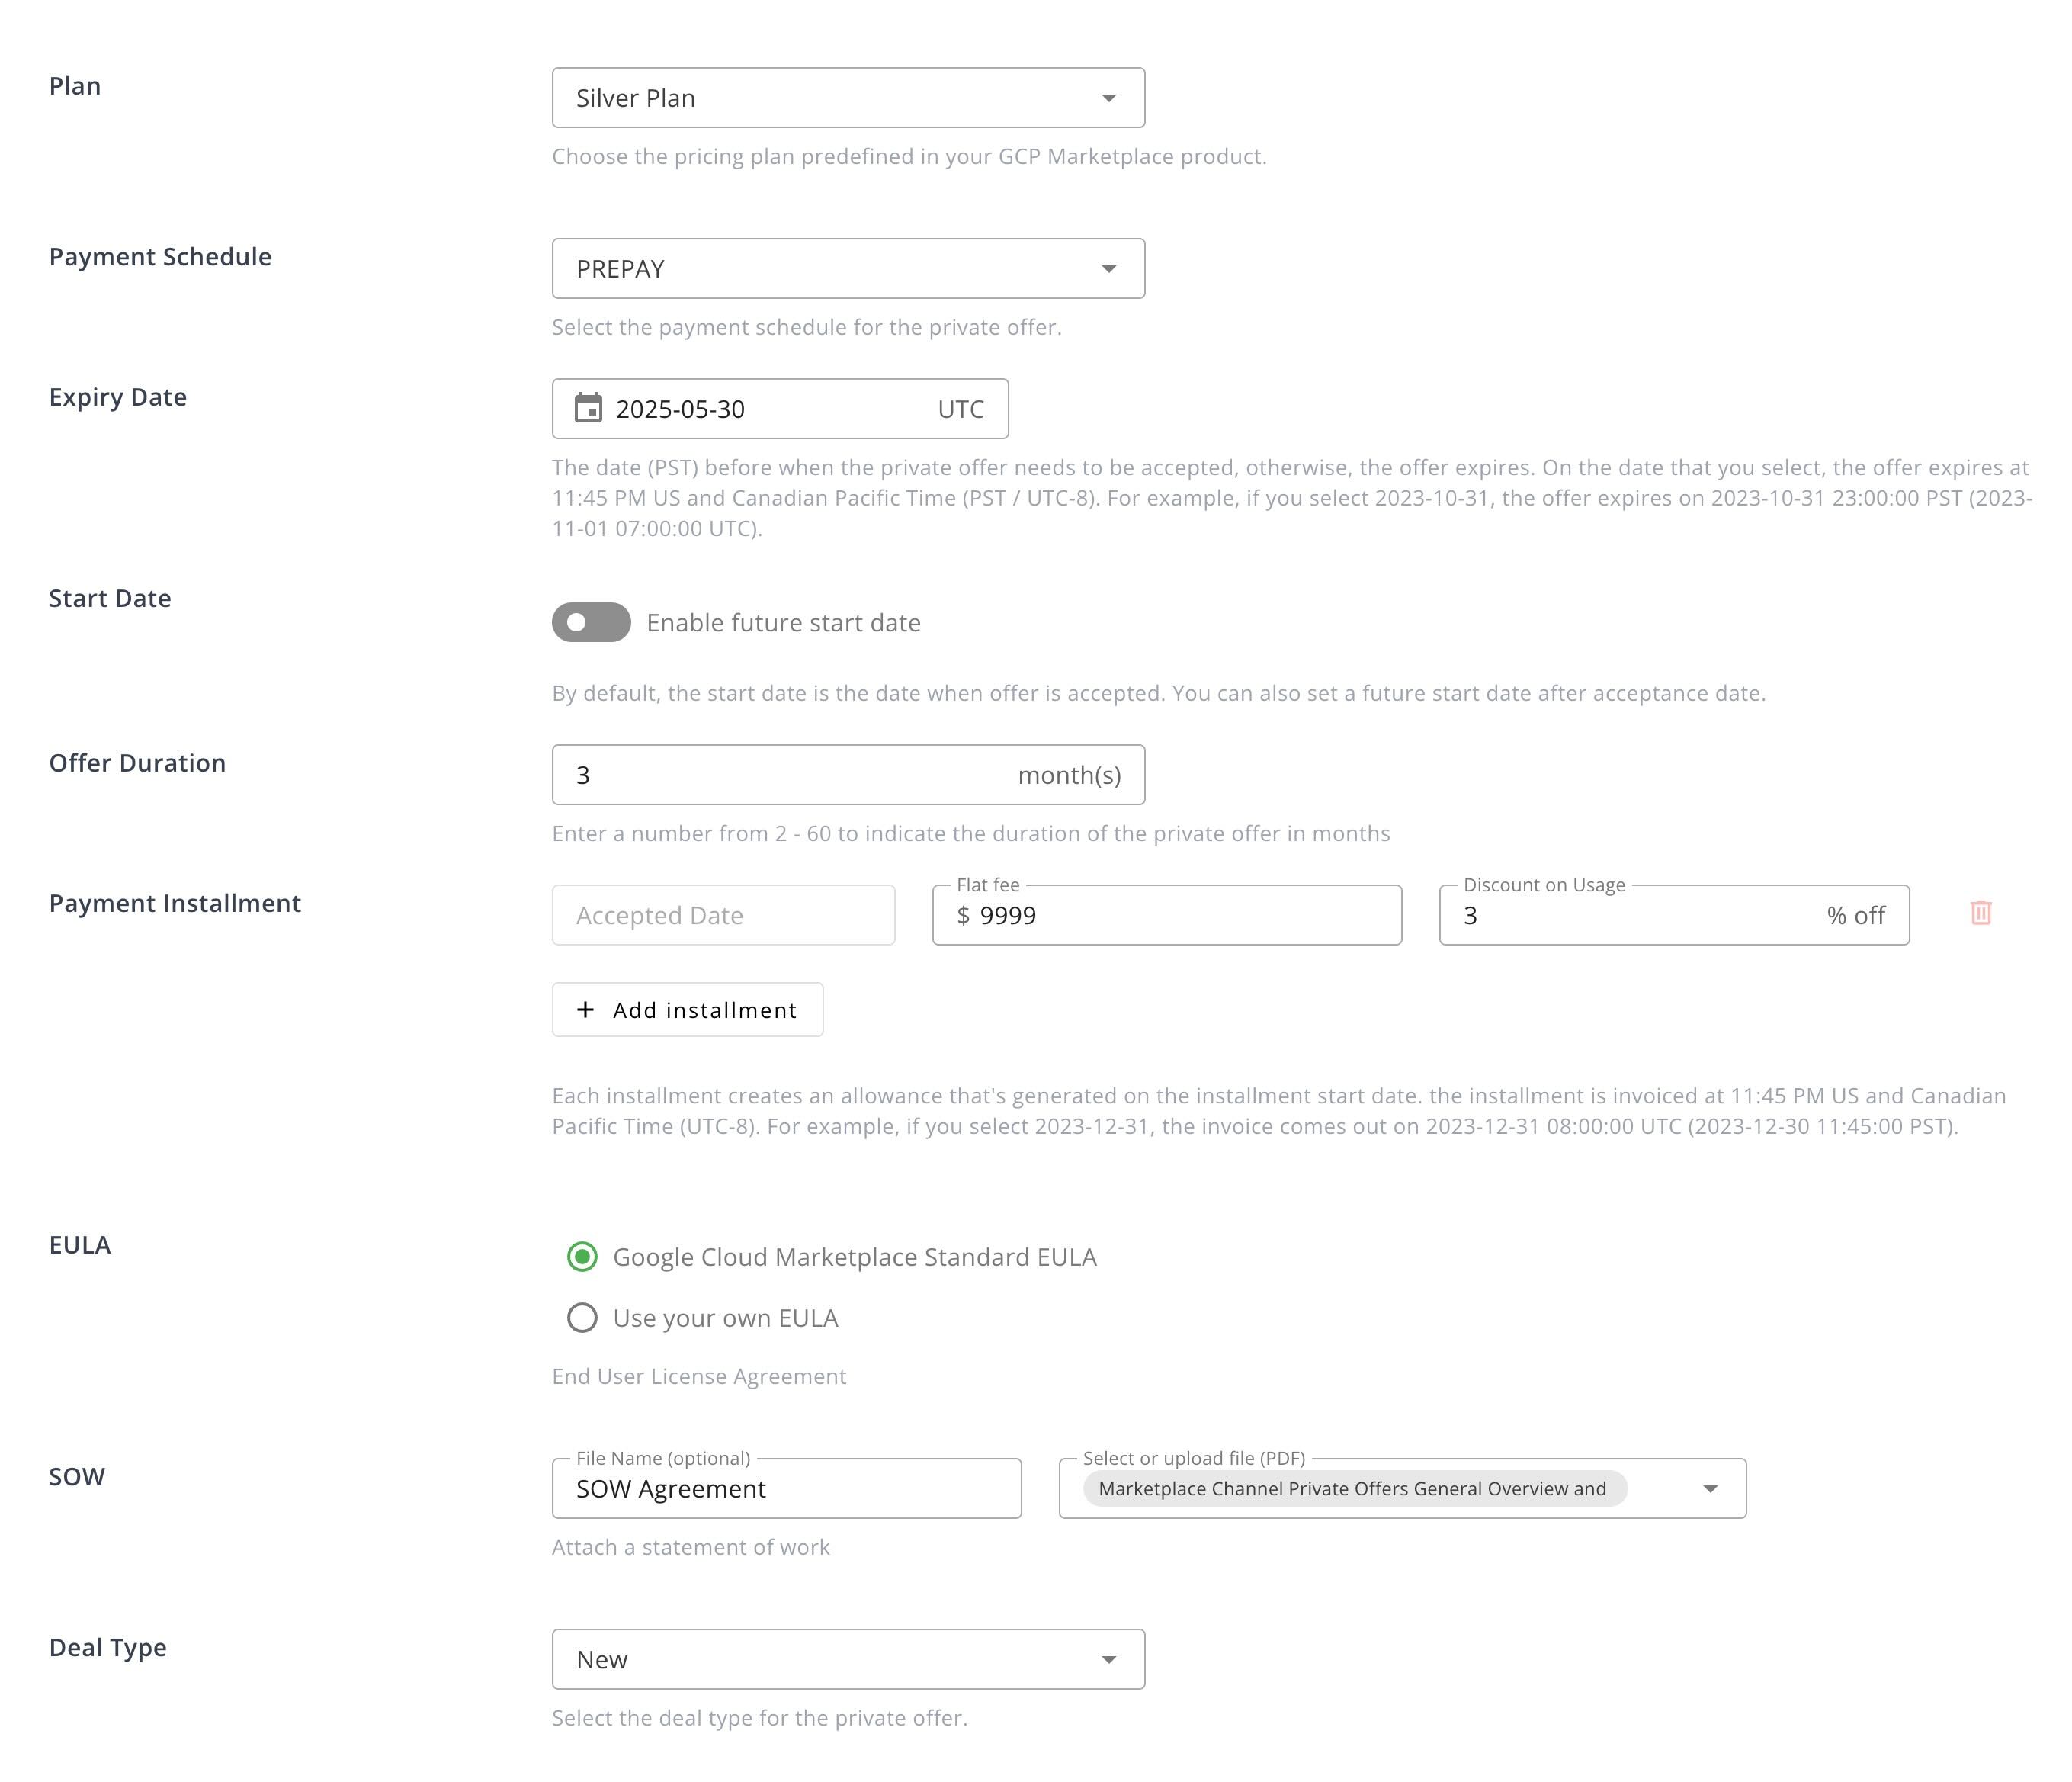The width and height of the screenshot is (2072, 1782).
Task: Open the Deal Type dropdown set to New
Action: 848,1660
